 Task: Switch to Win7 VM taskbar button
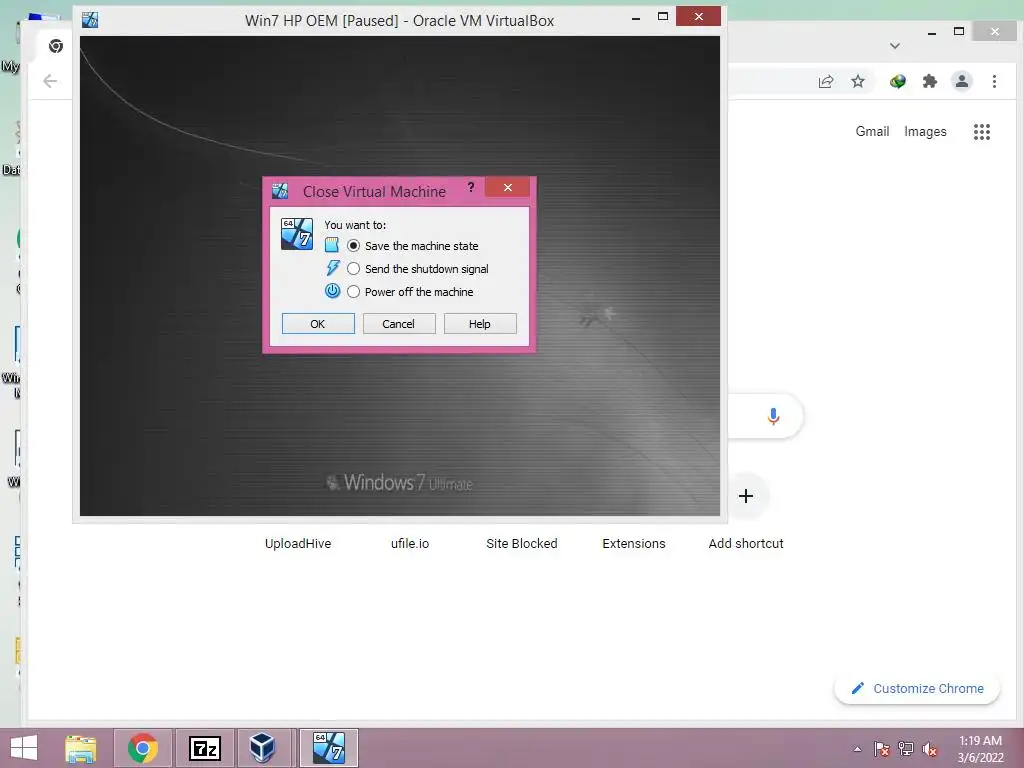[329, 748]
